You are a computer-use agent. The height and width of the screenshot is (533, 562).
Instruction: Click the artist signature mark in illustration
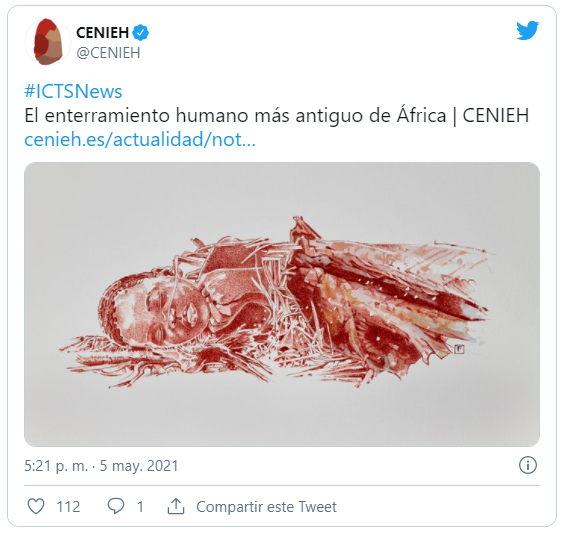459,349
